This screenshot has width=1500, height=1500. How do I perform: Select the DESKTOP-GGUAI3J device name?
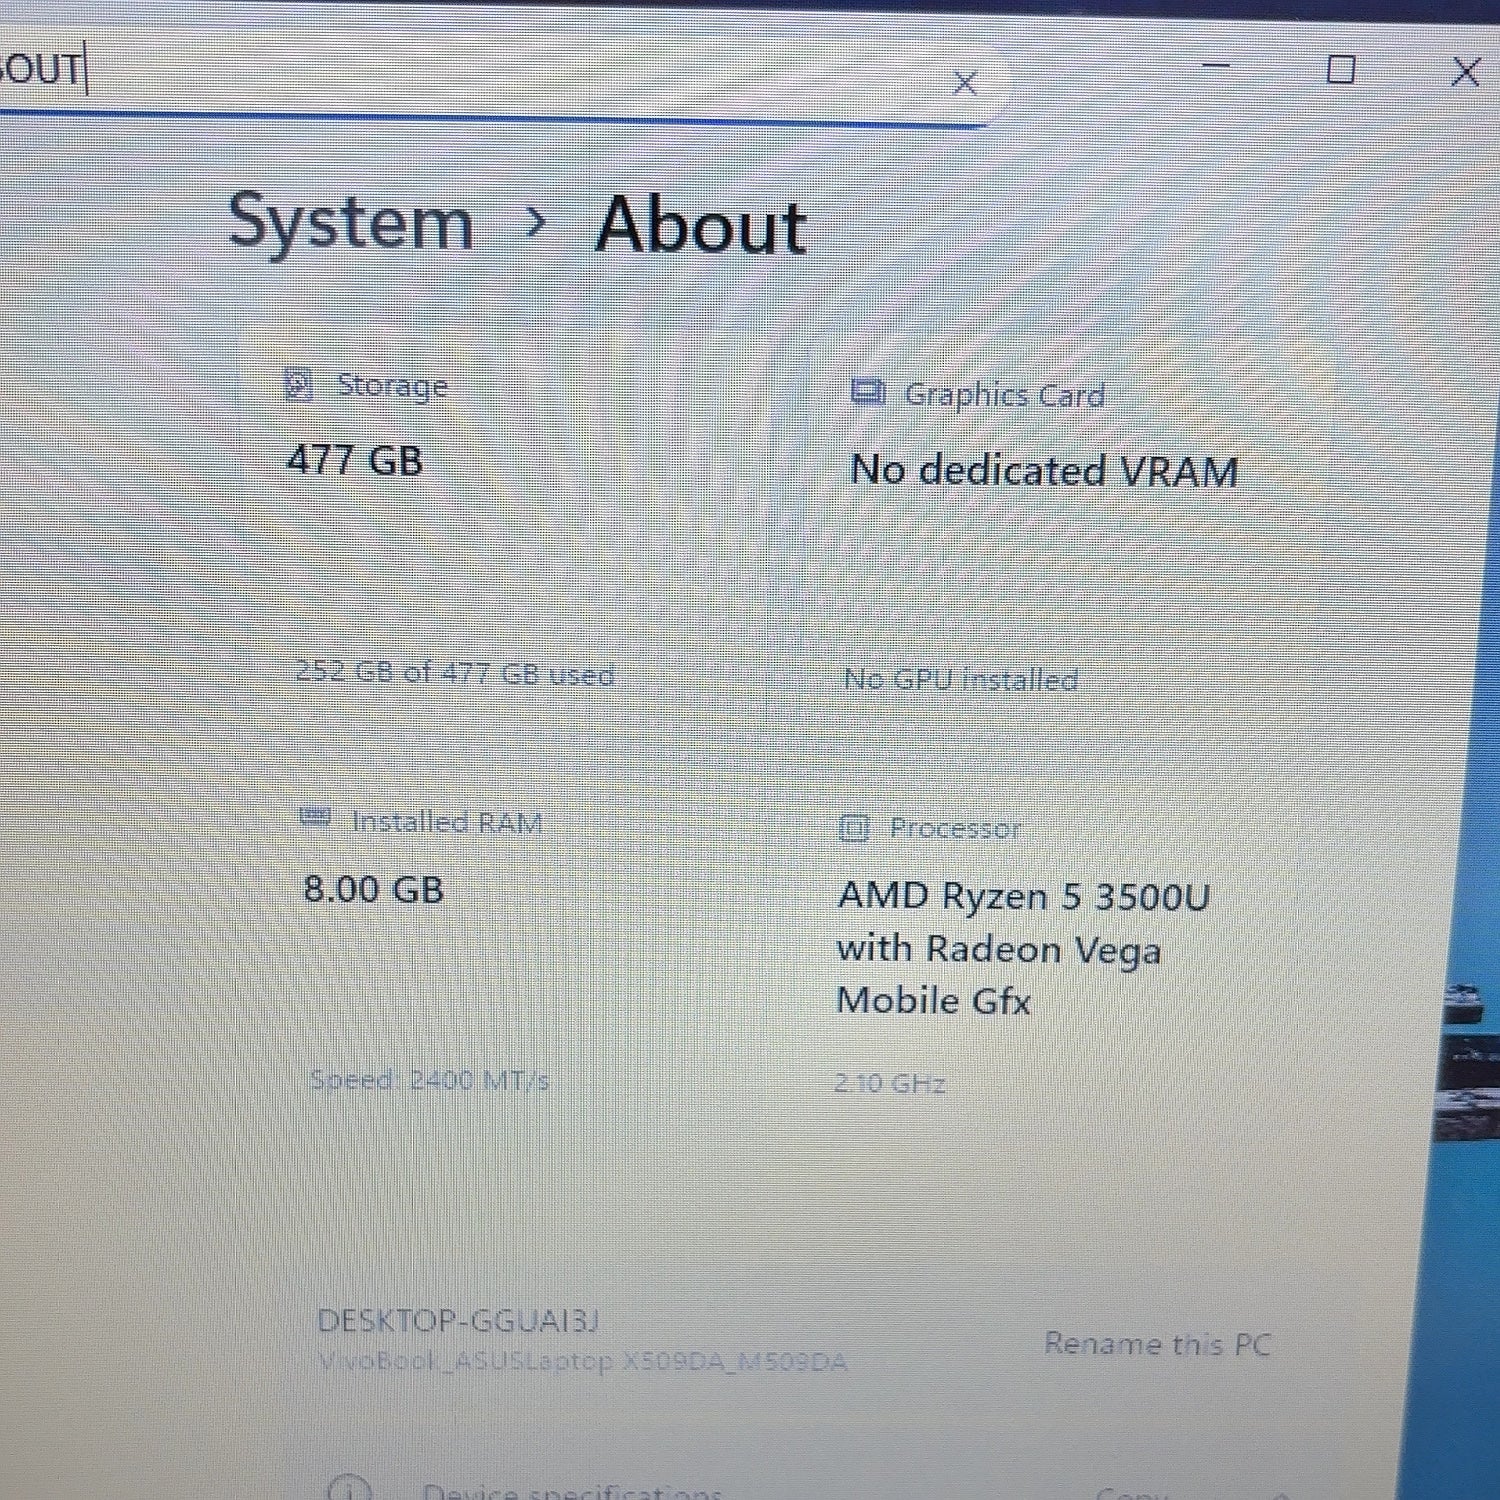coord(457,1321)
